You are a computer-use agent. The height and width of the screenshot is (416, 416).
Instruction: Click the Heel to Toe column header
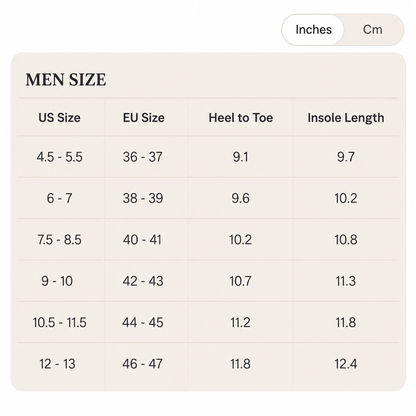click(241, 118)
